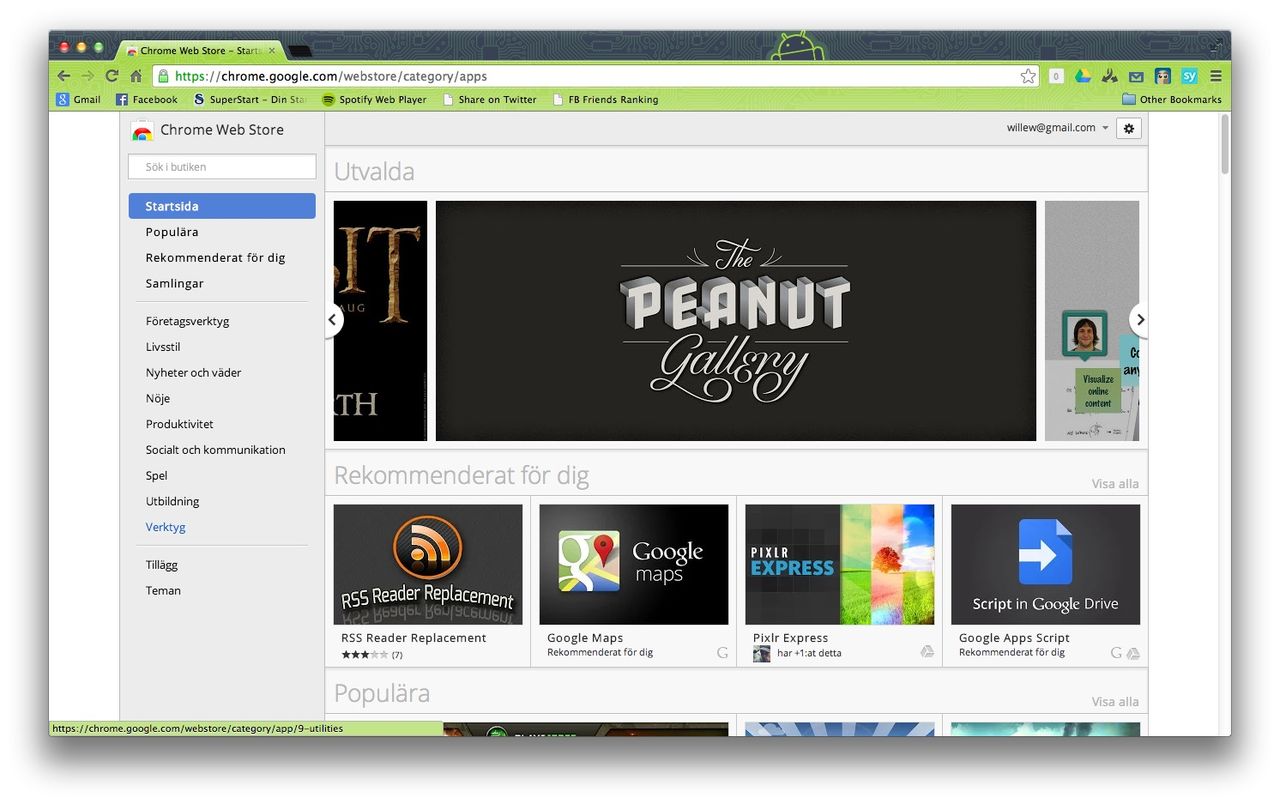Viewport: 1280px width, 804px height.
Task: Open the Nöje category
Action: [x=158, y=399]
